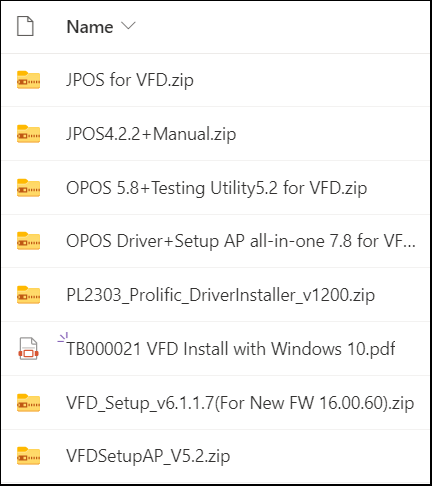Click the file type column header icon
Screen dimensions: 432x486
[25, 26]
